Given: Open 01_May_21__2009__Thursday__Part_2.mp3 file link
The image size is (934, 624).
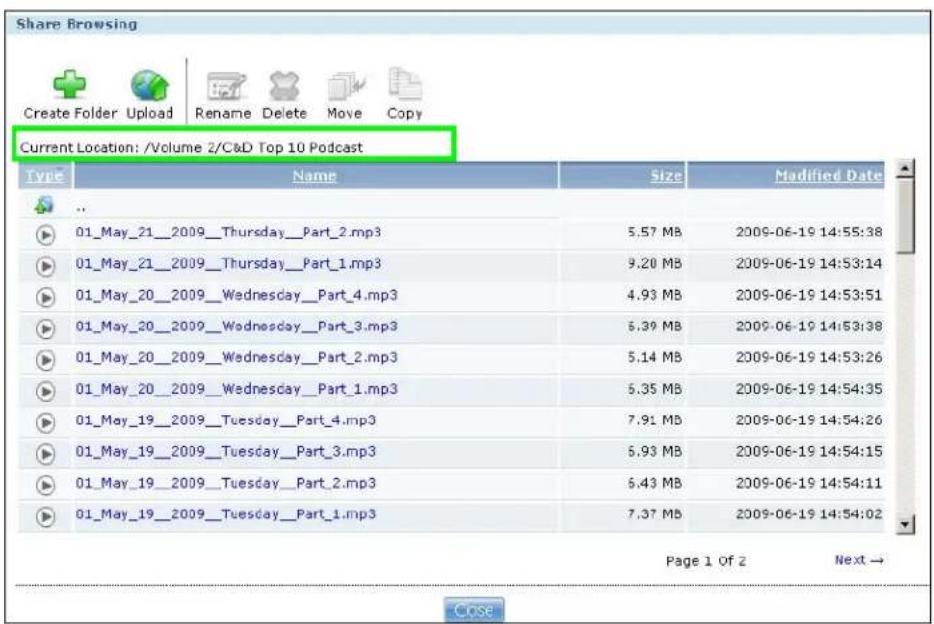Looking at the screenshot, I should pyautogui.click(x=228, y=232).
